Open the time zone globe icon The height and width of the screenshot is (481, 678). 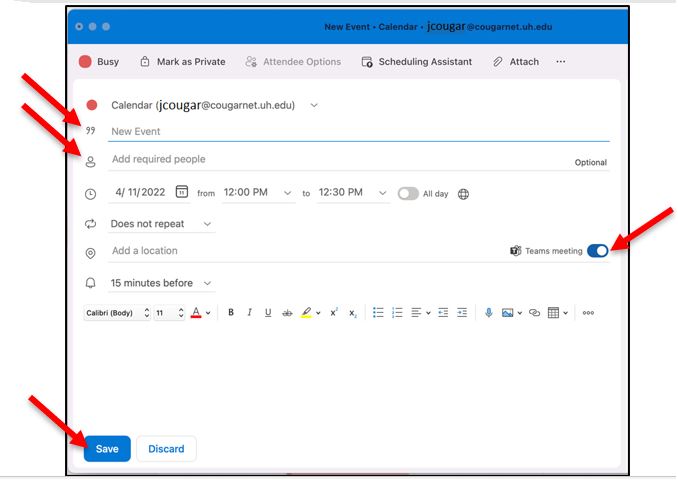coord(463,194)
